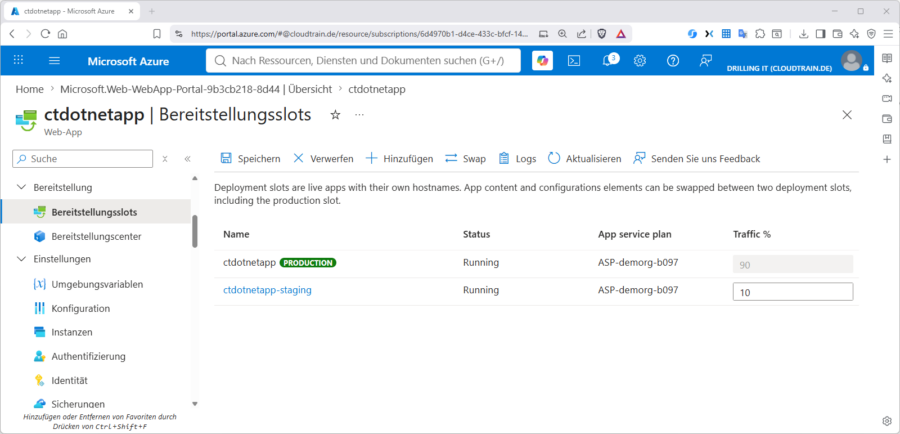
Task: Select Bereitstellungsslots in the sidebar
Action: pyautogui.click(x=95, y=212)
